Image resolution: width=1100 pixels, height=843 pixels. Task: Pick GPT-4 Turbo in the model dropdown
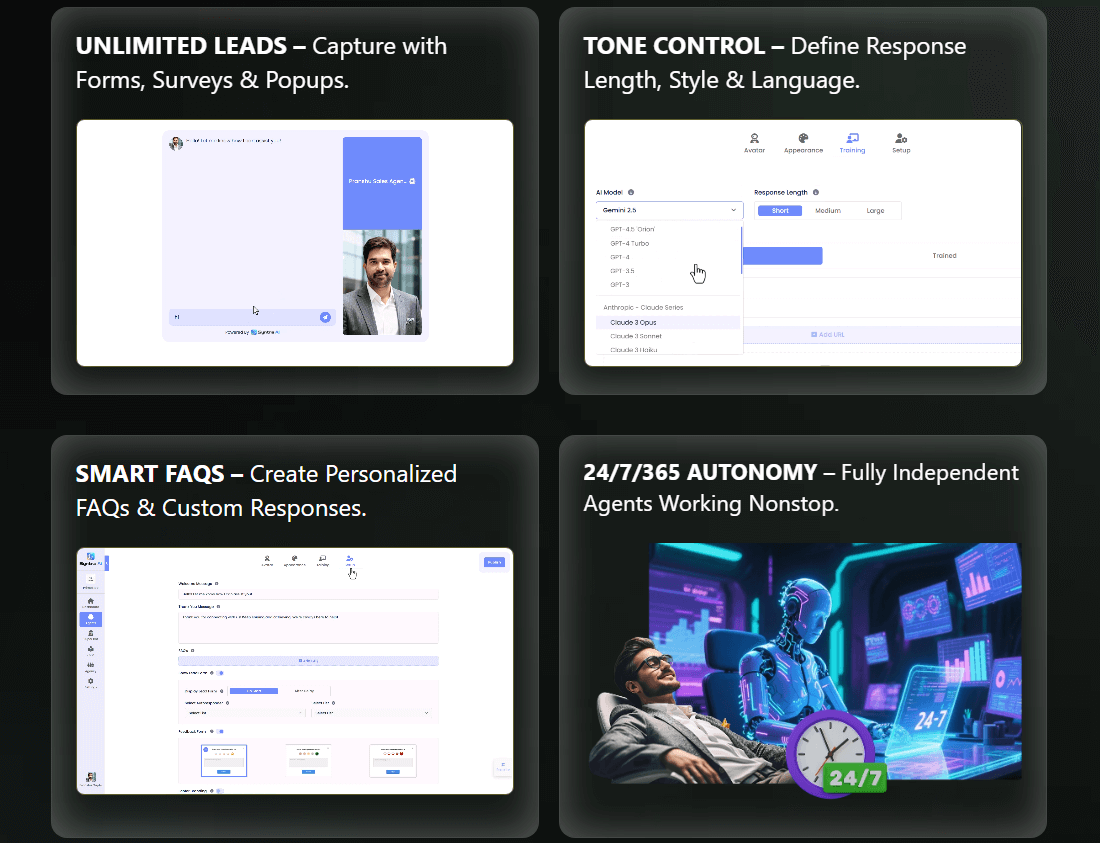coord(629,243)
